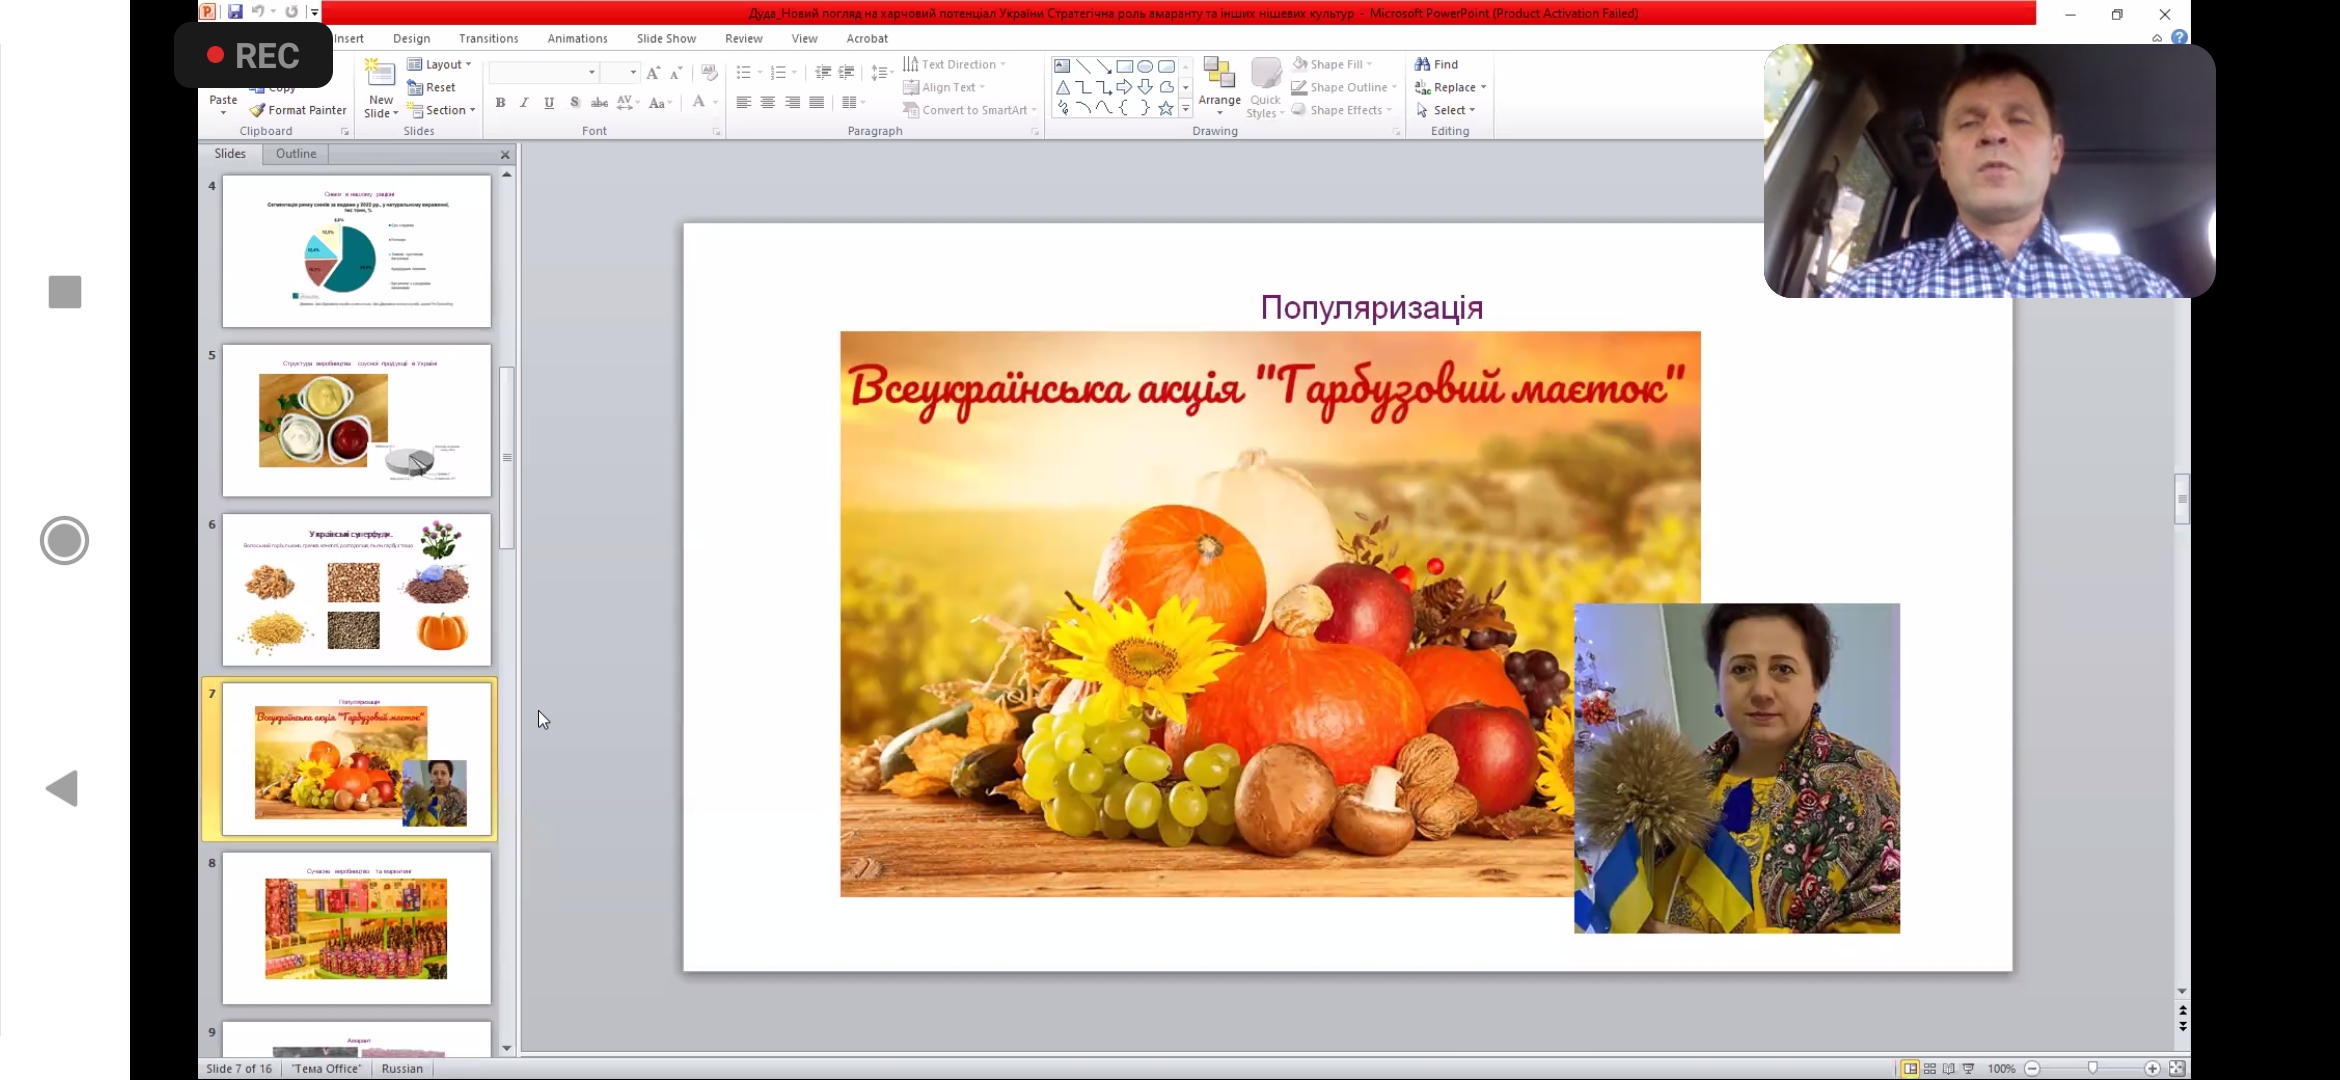Toggle strikethrough formatting
The width and height of the screenshot is (2340, 1080).
[599, 102]
